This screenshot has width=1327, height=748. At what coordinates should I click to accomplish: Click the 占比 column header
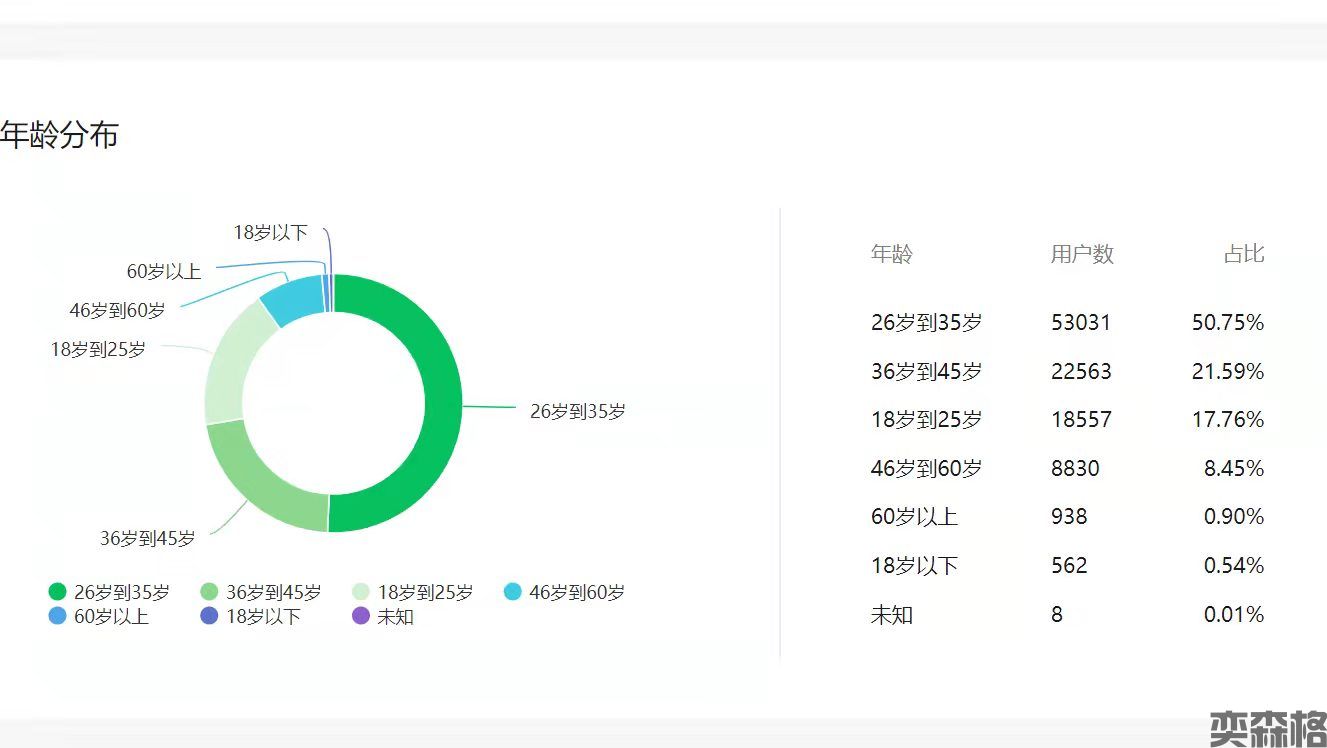tap(1243, 254)
